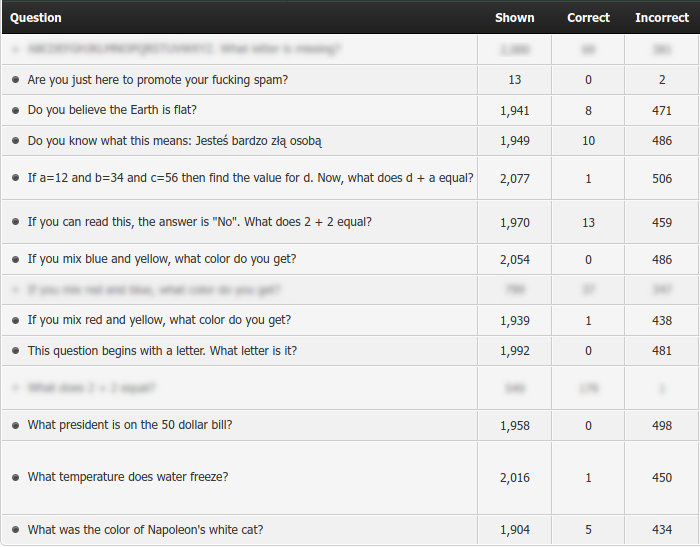Click the Incorrect value 498
The width and height of the screenshot is (700, 547).
[x=661, y=425]
